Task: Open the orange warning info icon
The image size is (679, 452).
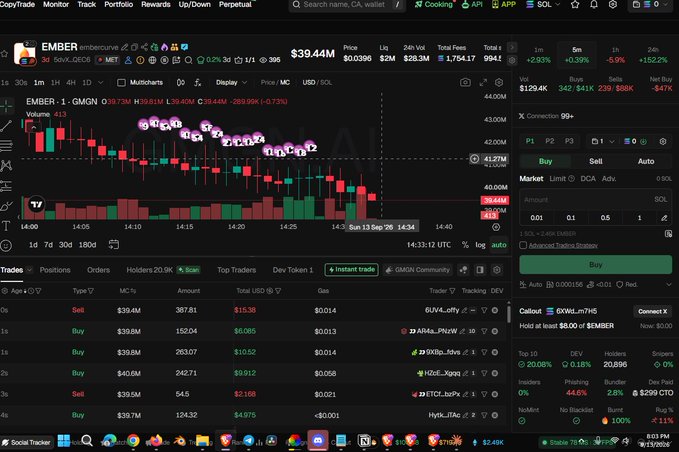Action: tap(140, 60)
